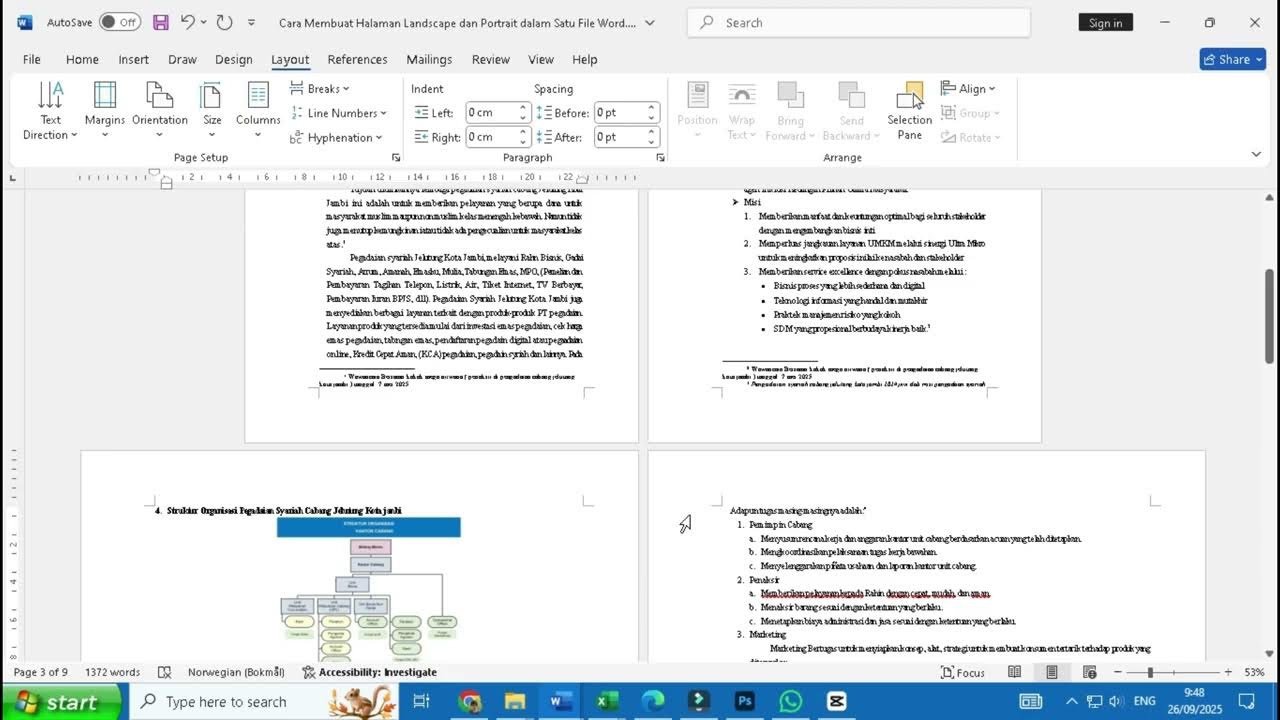Click the 53% zoom level
This screenshot has width=1280, height=720.
[x=1254, y=672]
